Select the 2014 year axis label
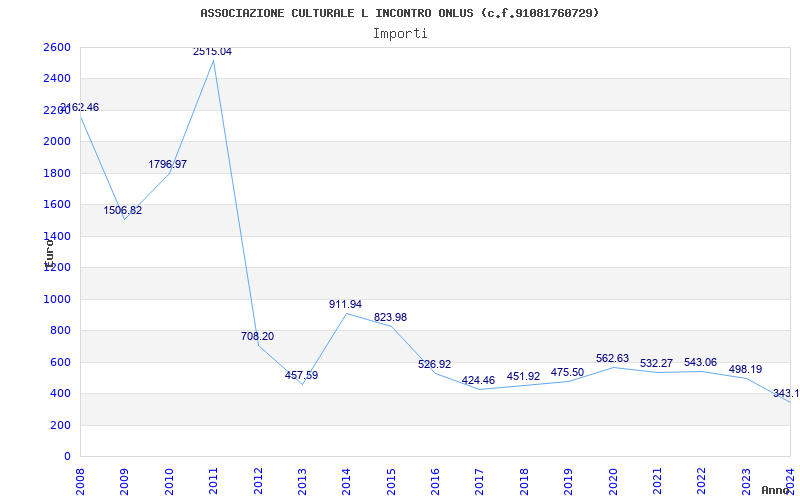 click(x=346, y=480)
